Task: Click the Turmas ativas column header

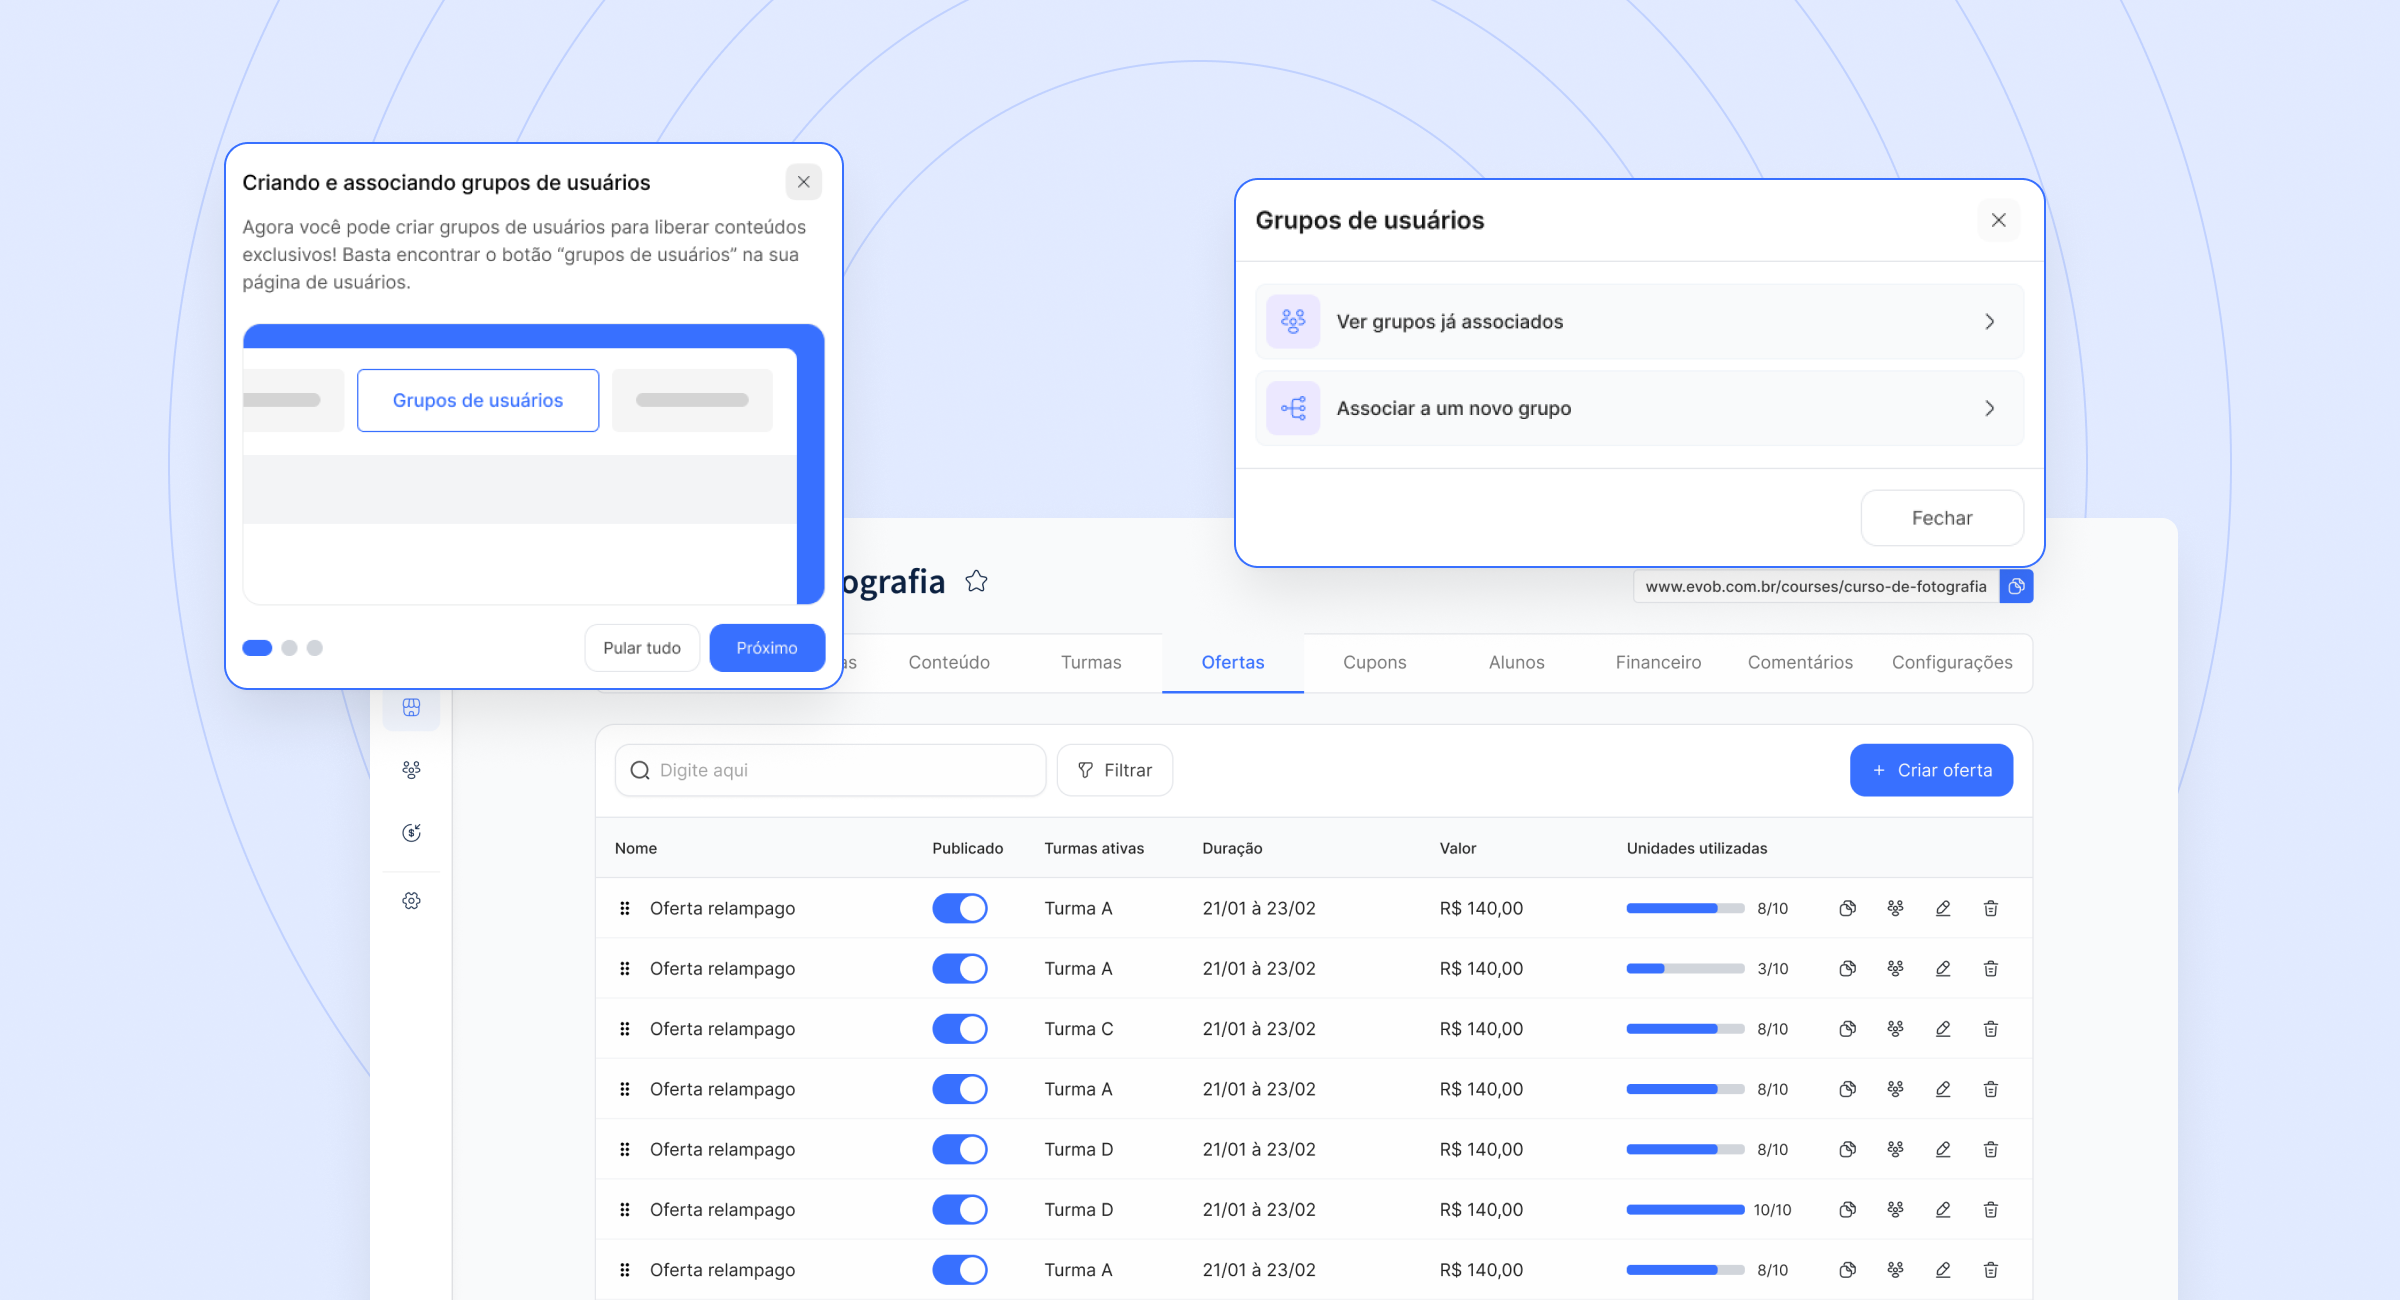Action: click(x=1094, y=848)
